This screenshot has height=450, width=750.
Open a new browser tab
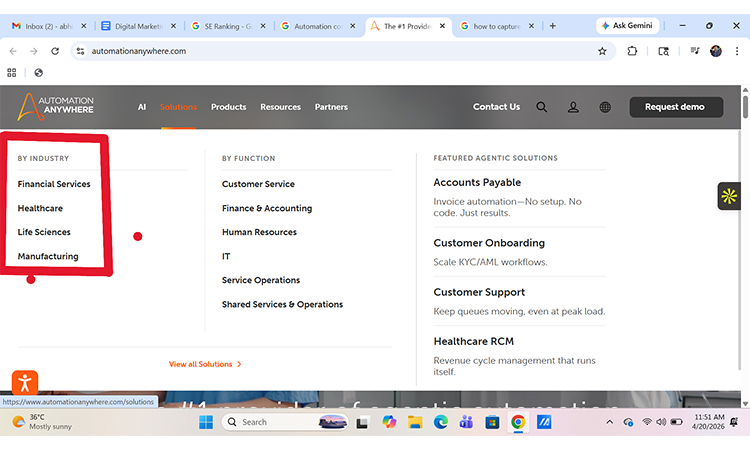coord(552,26)
